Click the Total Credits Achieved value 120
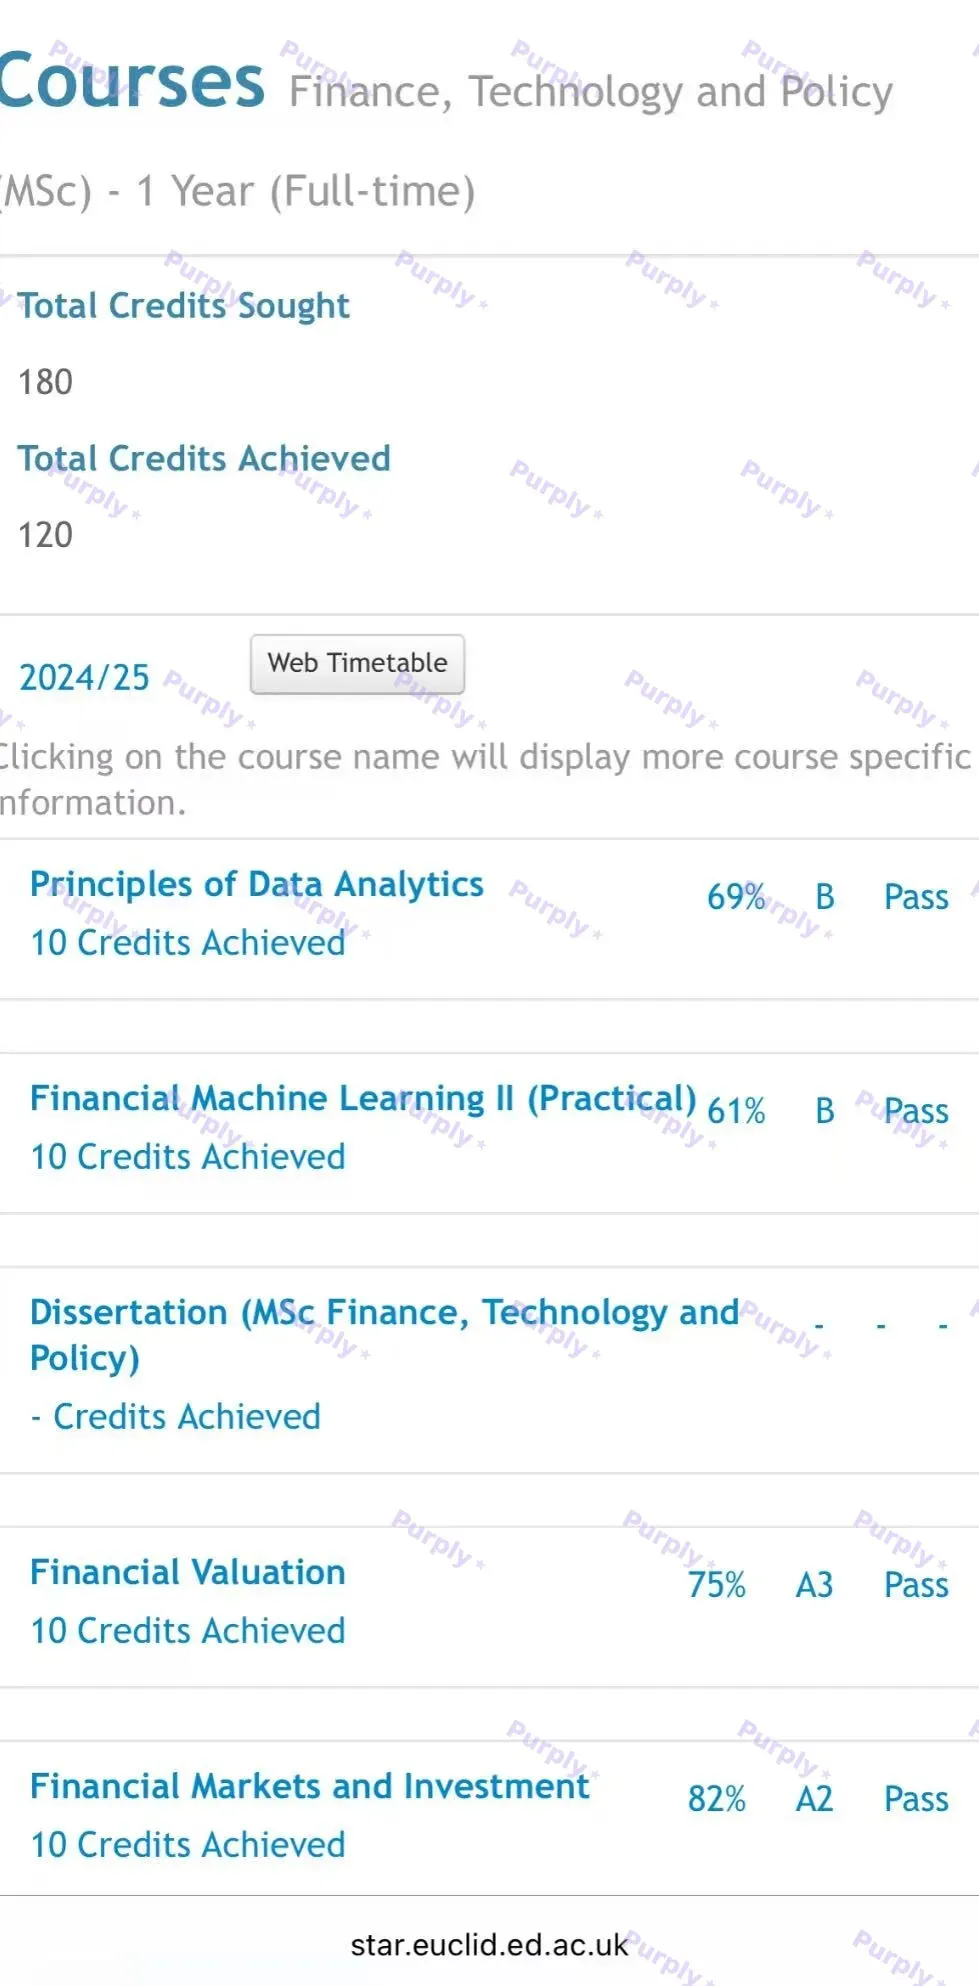 (x=46, y=536)
